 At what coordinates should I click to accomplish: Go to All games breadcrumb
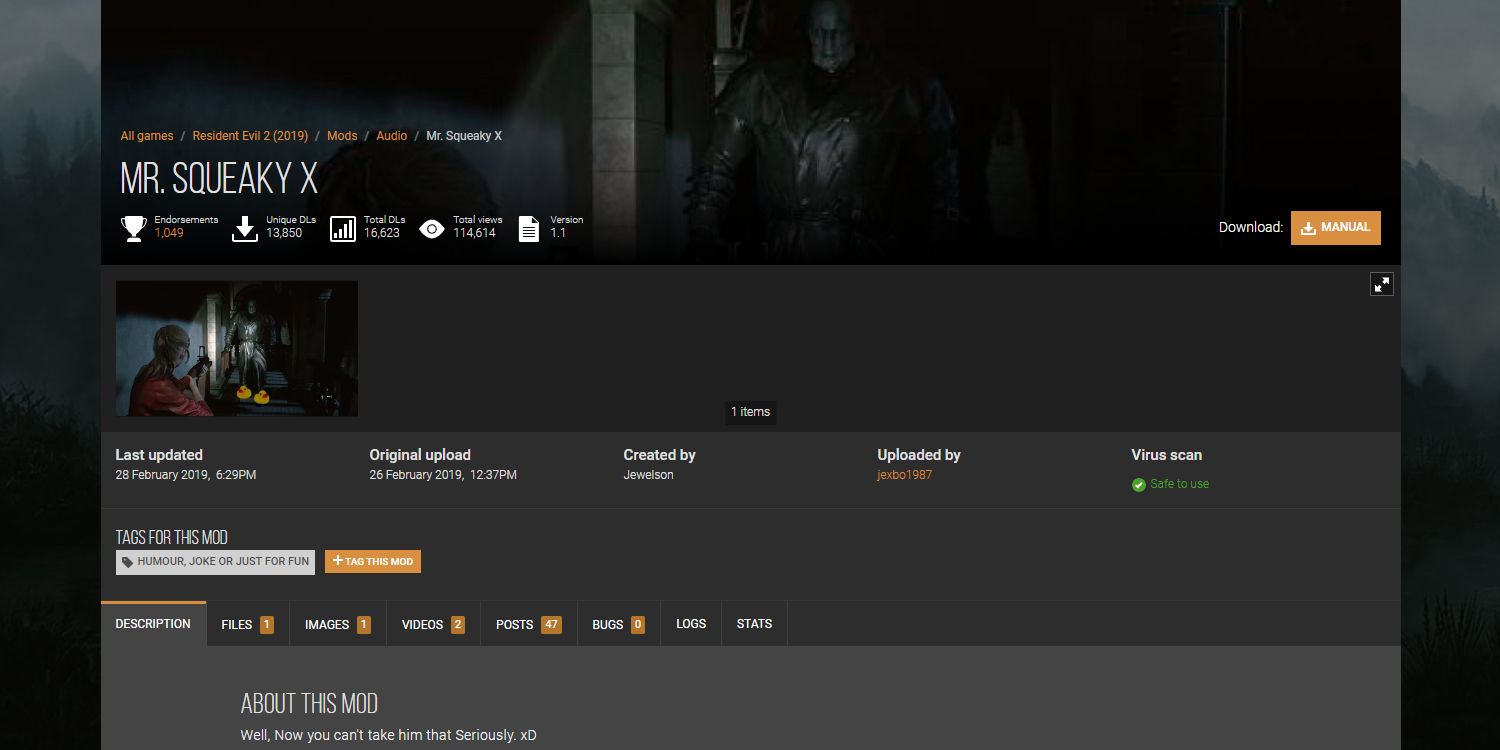[147, 136]
